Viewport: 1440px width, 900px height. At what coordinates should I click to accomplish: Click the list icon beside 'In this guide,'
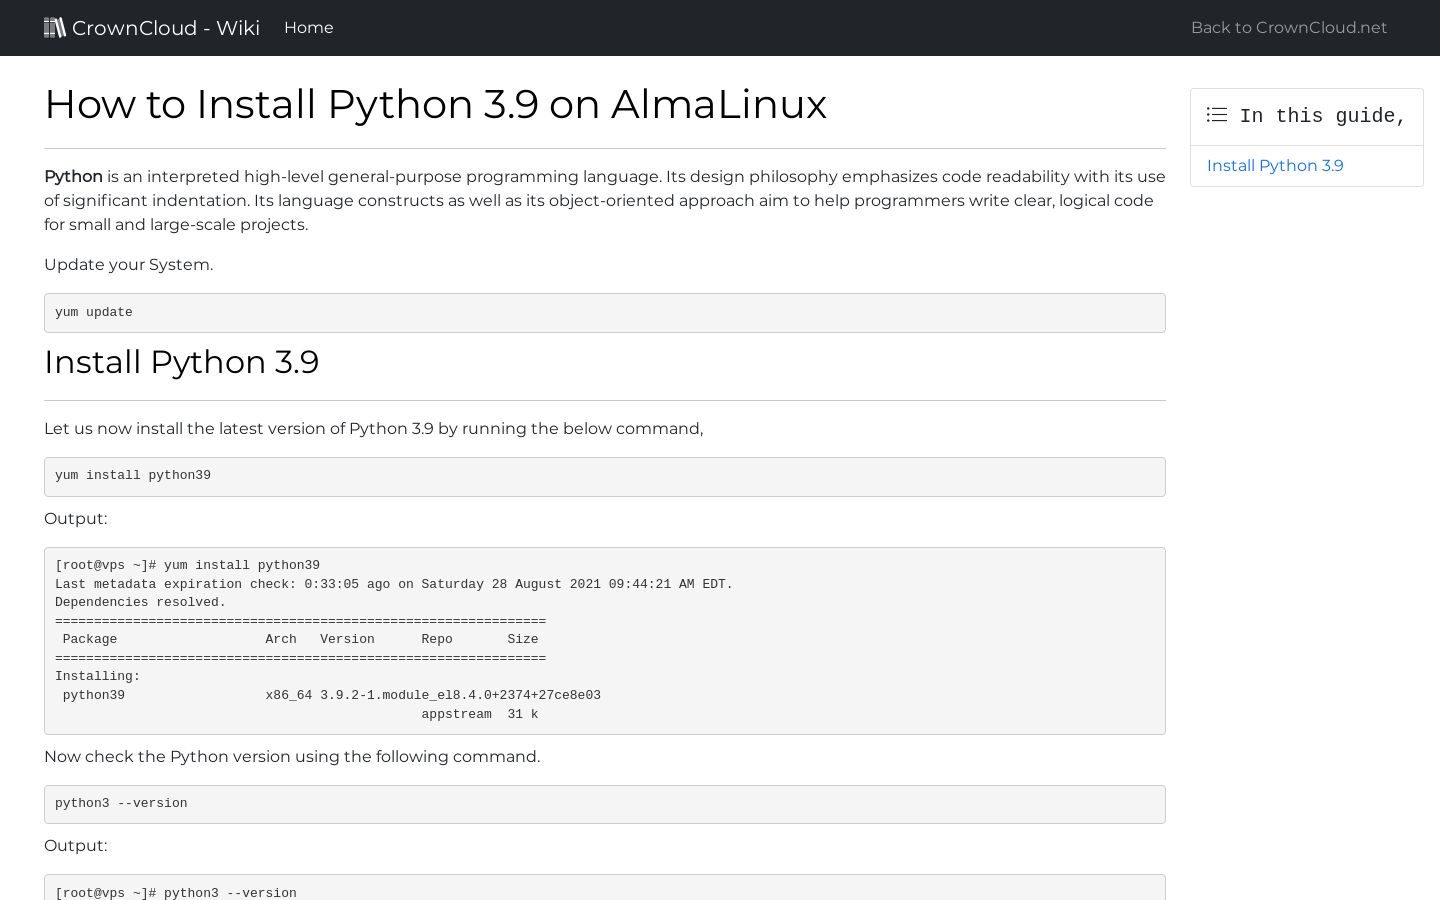[1217, 115]
